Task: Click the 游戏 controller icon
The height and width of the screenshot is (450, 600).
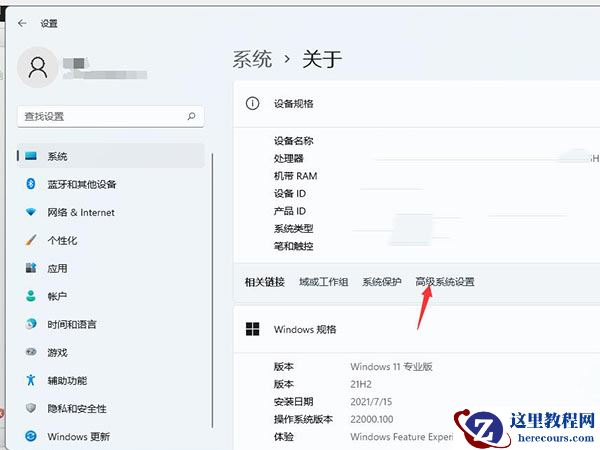Action: [31, 352]
